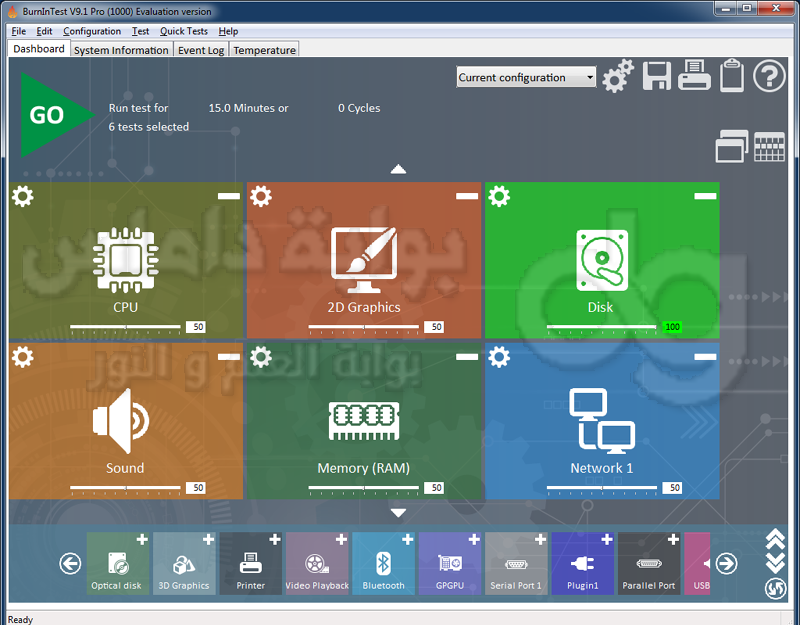Open CPU test settings gear

pos(23,196)
